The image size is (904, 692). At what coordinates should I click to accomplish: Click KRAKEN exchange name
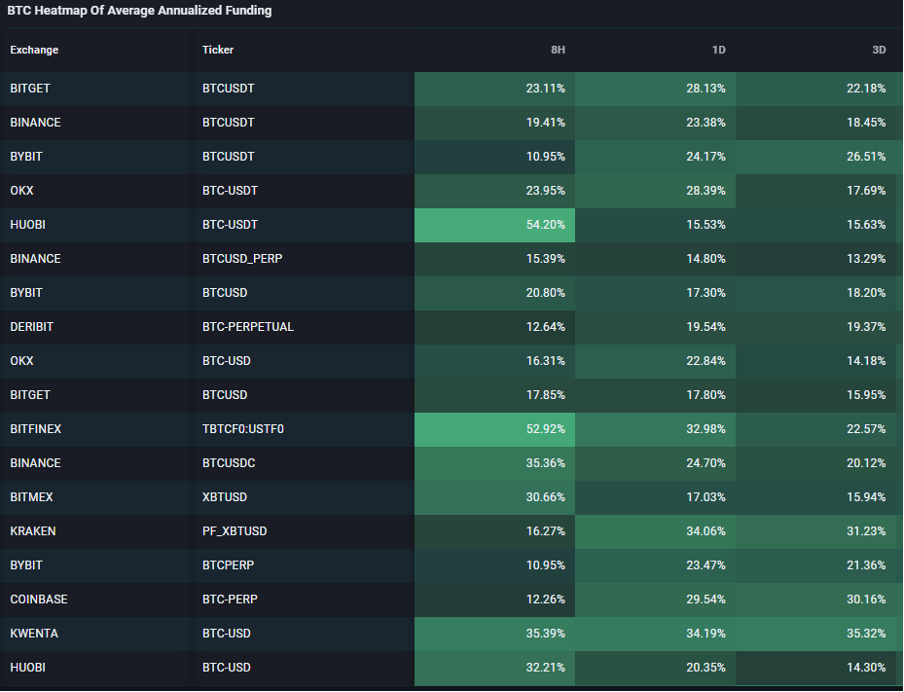[33, 531]
